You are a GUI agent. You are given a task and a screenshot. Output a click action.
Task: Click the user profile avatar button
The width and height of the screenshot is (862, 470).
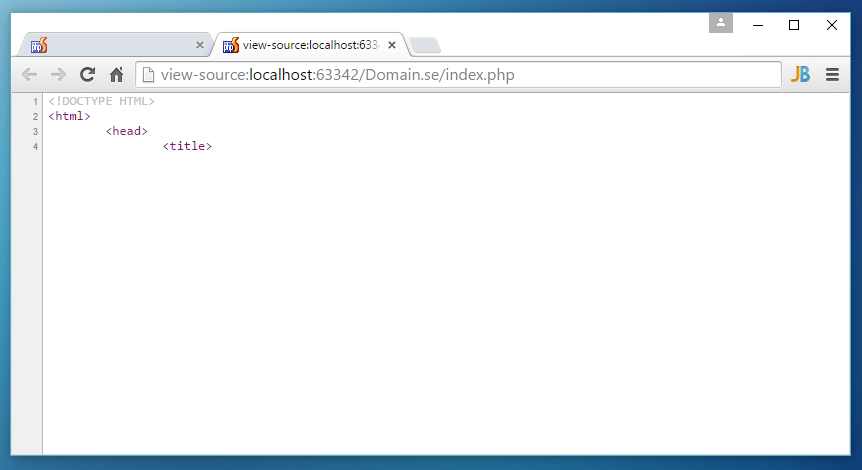coord(721,24)
